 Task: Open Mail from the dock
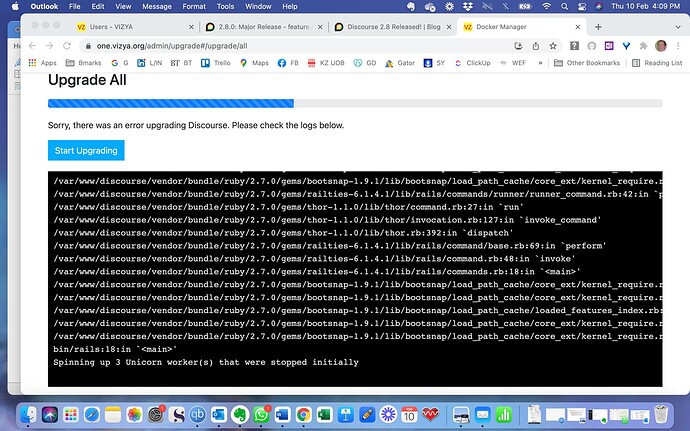click(483, 414)
